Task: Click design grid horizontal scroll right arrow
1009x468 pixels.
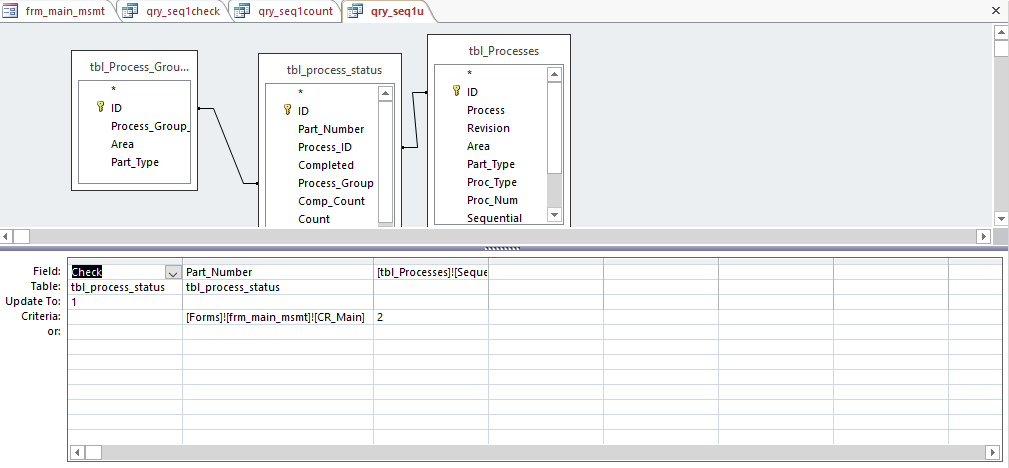Action: click(994, 452)
